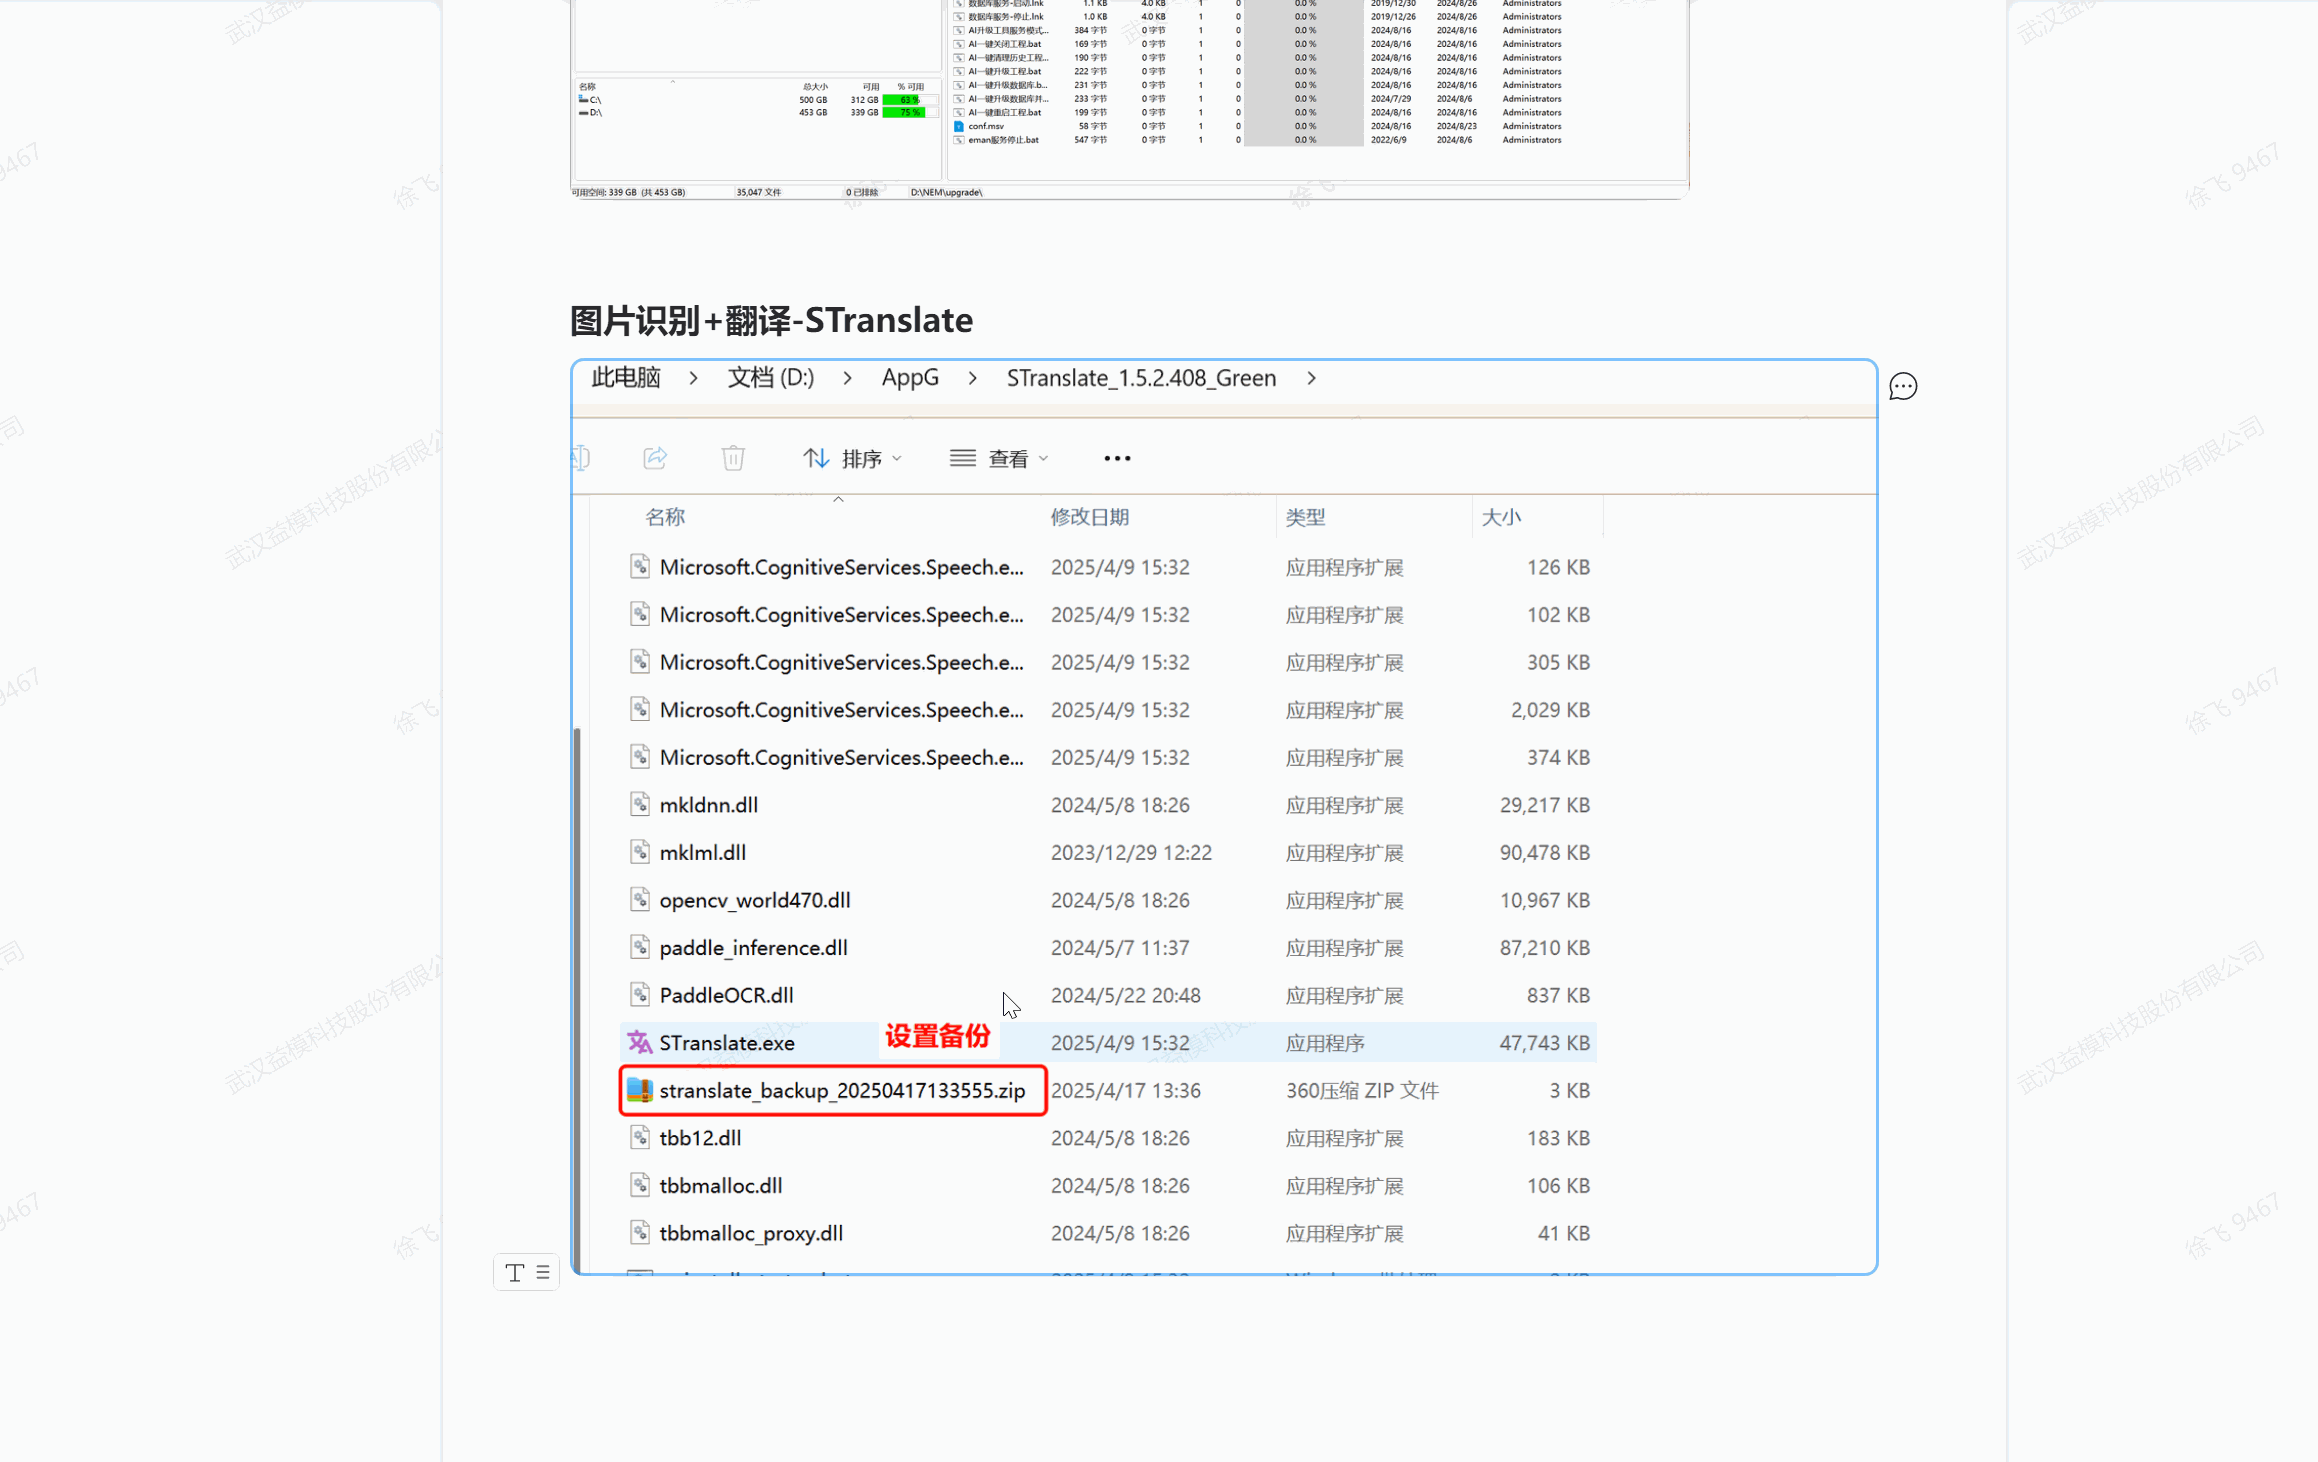Click the zip archive icon of stranslate_backup
Viewport: 2318px width, 1462px height.
pos(640,1091)
